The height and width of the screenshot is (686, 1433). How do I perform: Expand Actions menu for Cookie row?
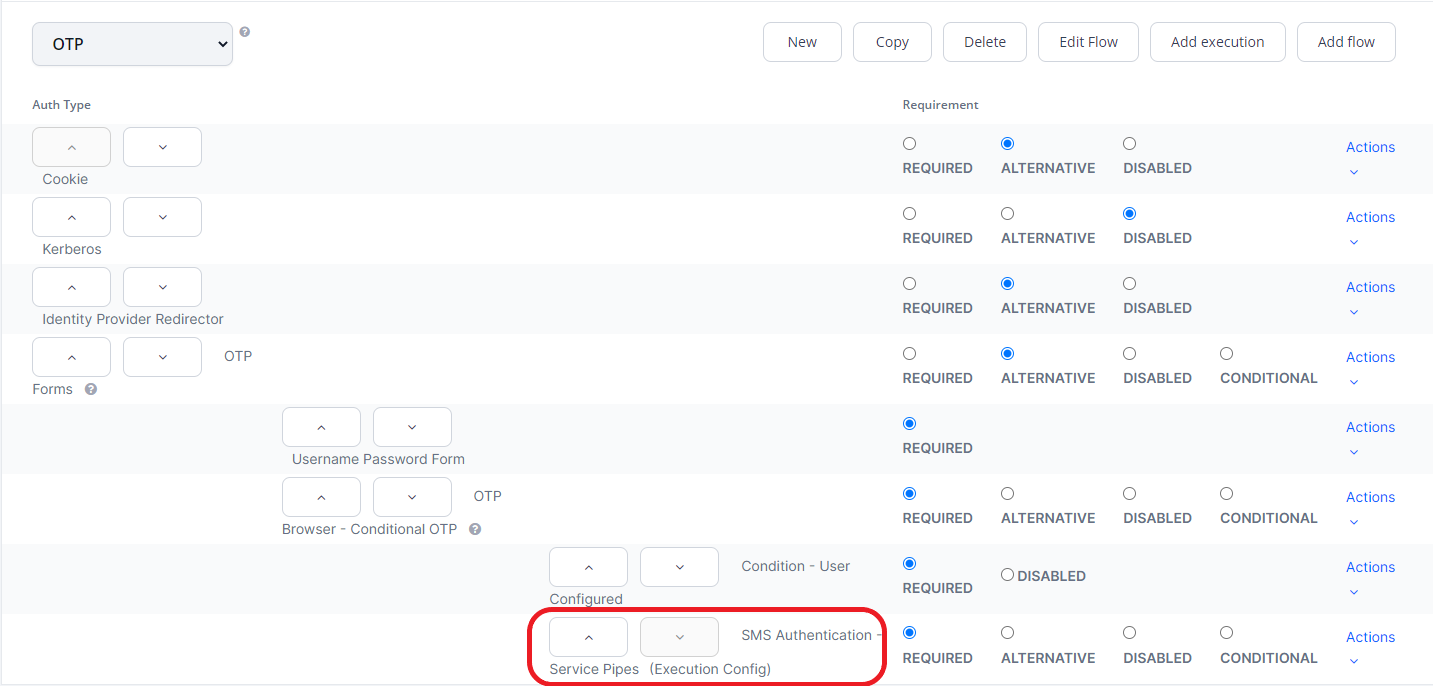tap(1369, 158)
